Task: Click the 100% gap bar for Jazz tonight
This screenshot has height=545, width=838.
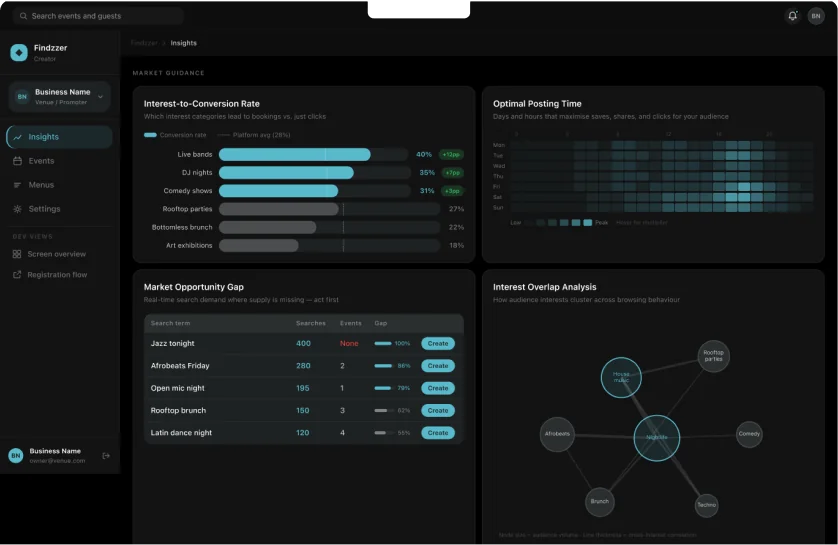Action: point(383,344)
